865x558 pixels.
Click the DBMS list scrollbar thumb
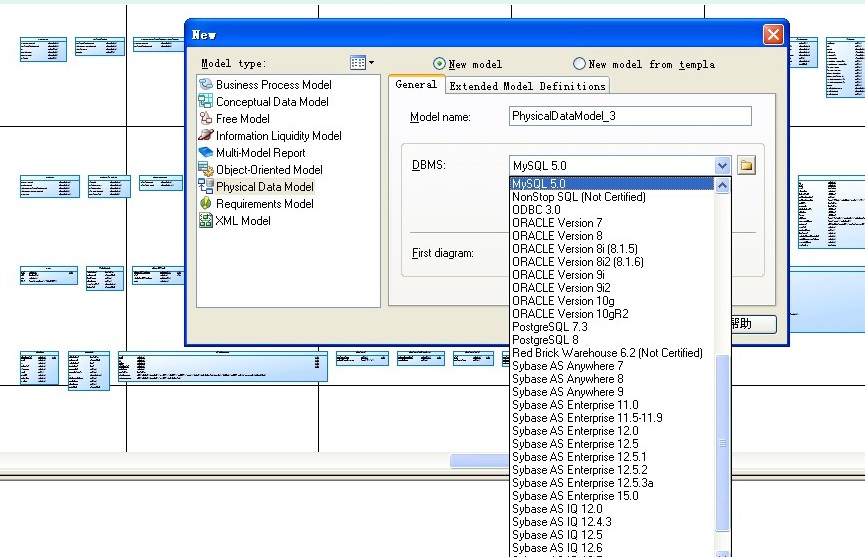722,443
